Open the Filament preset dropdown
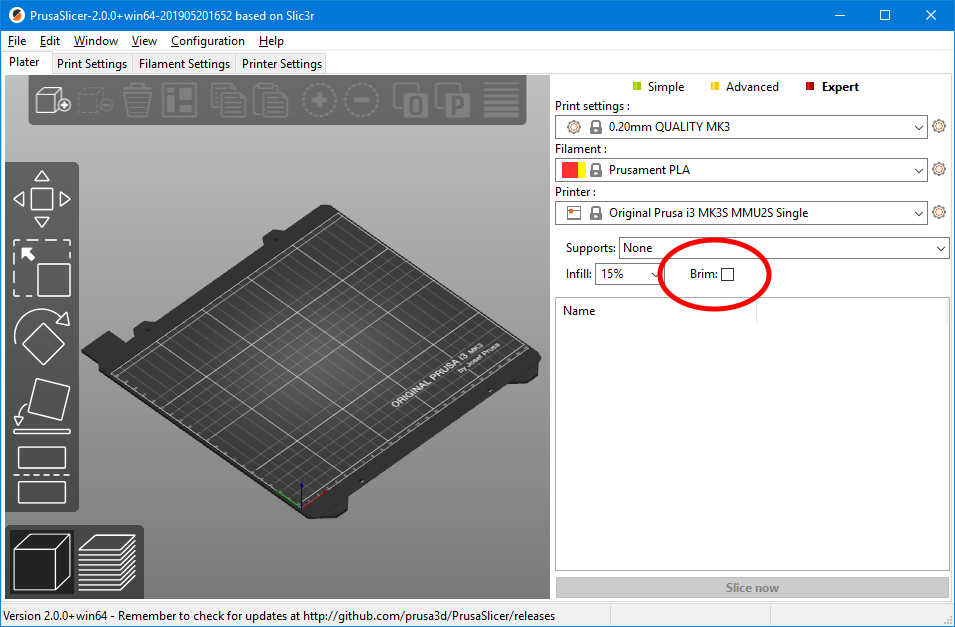Screen dimensions: 955x627 741,170
